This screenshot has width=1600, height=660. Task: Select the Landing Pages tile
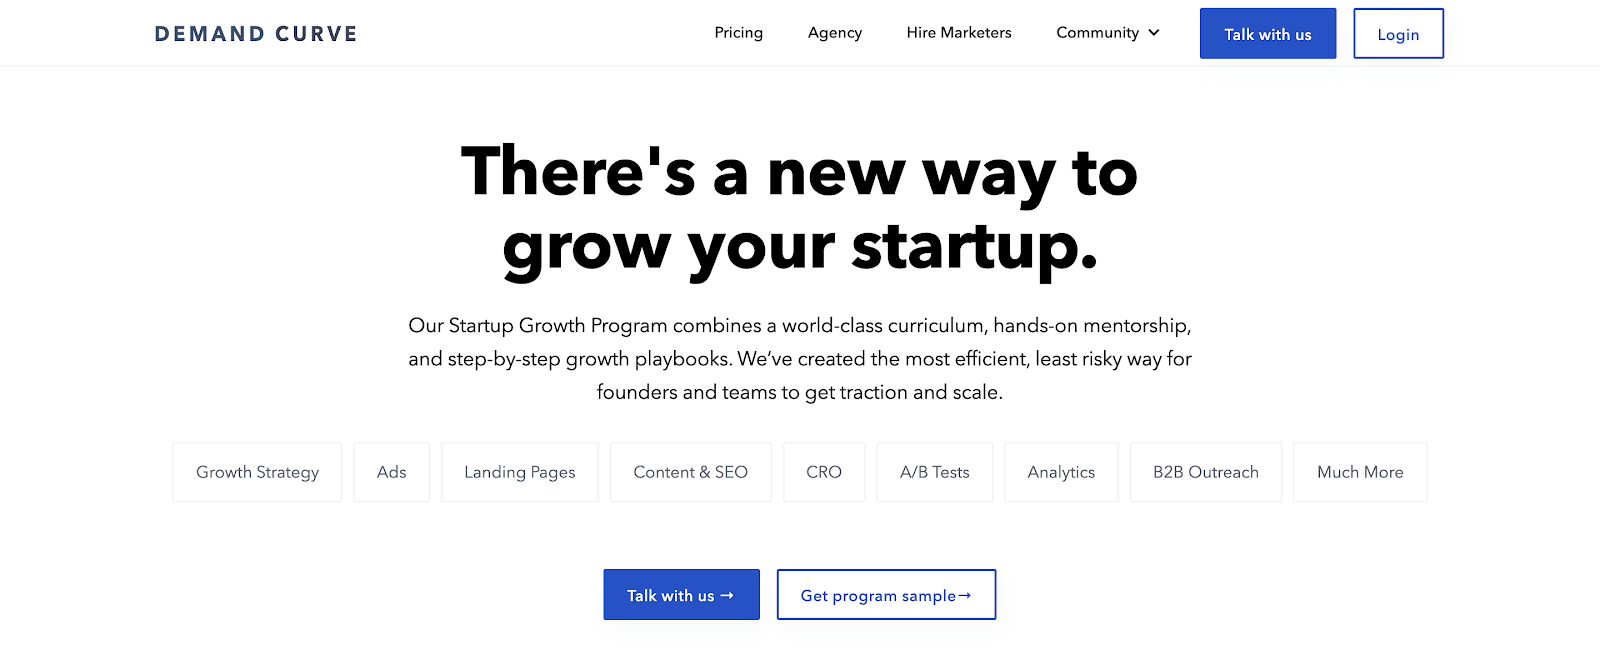pos(519,472)
